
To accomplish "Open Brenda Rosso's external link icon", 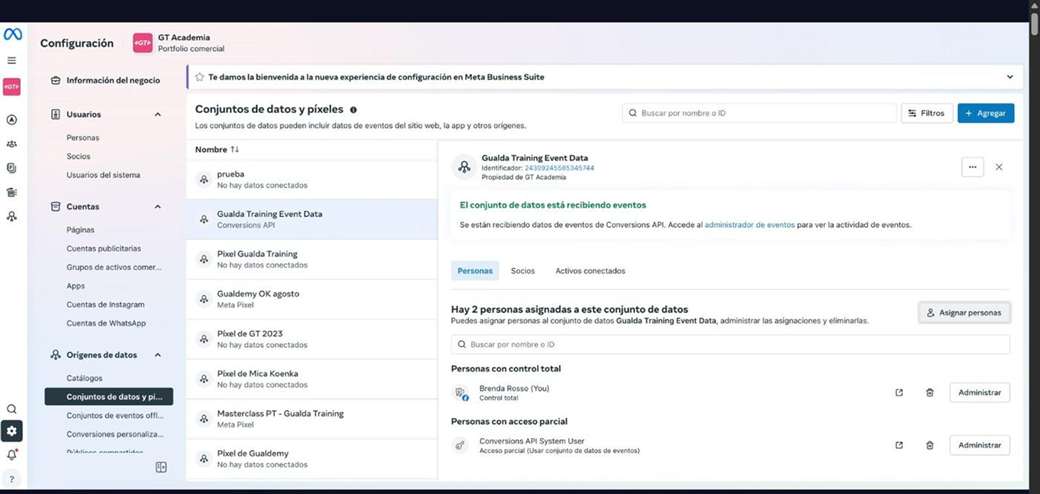I will coord(899,393).
